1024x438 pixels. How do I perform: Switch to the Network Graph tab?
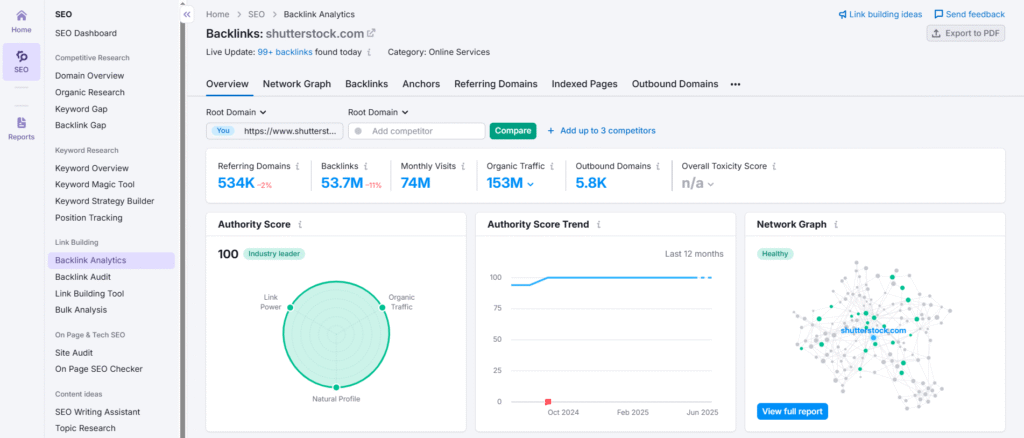tap(296, 84)
